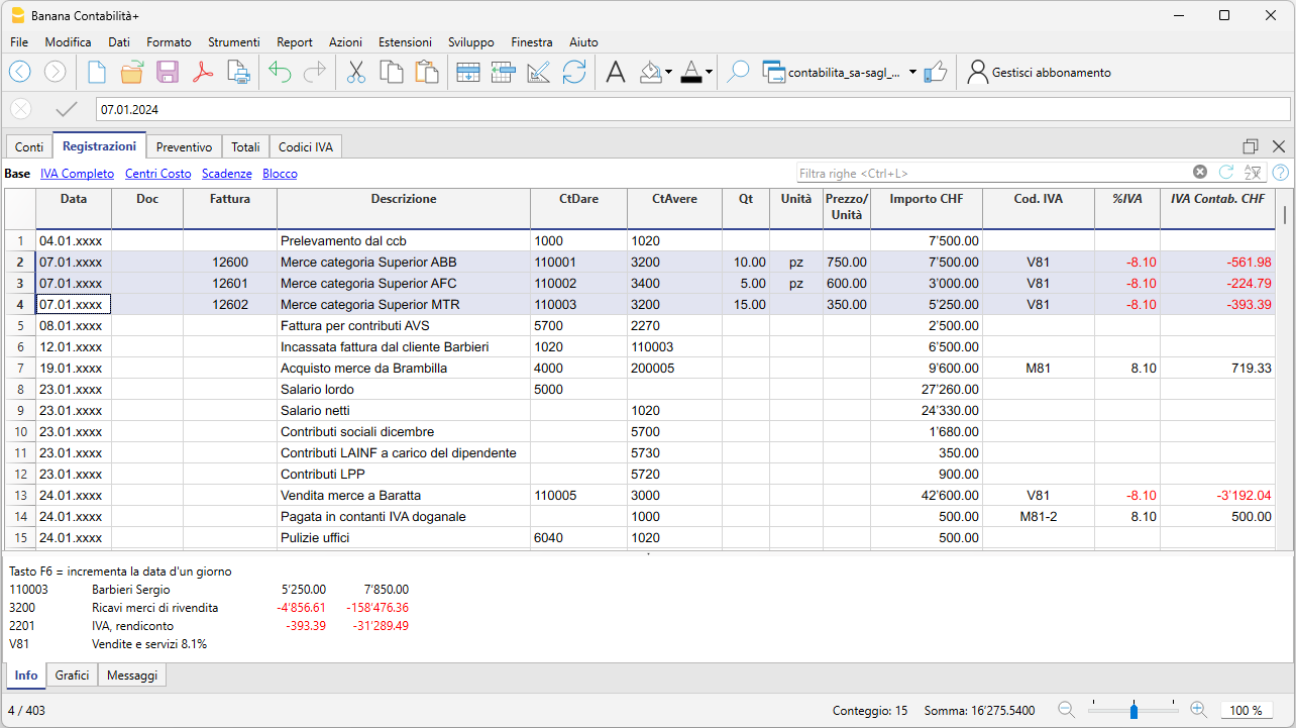1296x728 pixels.
Task: Undo the last operation
Action: click(x=280, y=72)
